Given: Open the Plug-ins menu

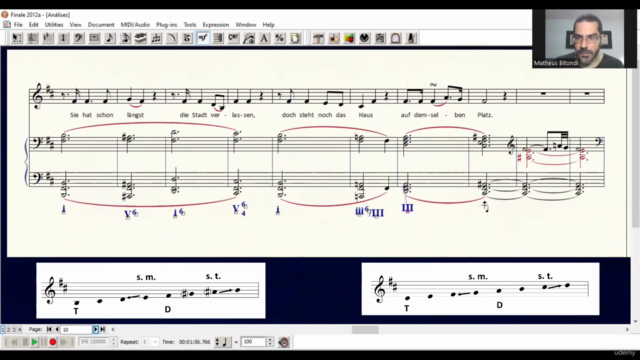Looking at the screenshot, I should 167,25.
